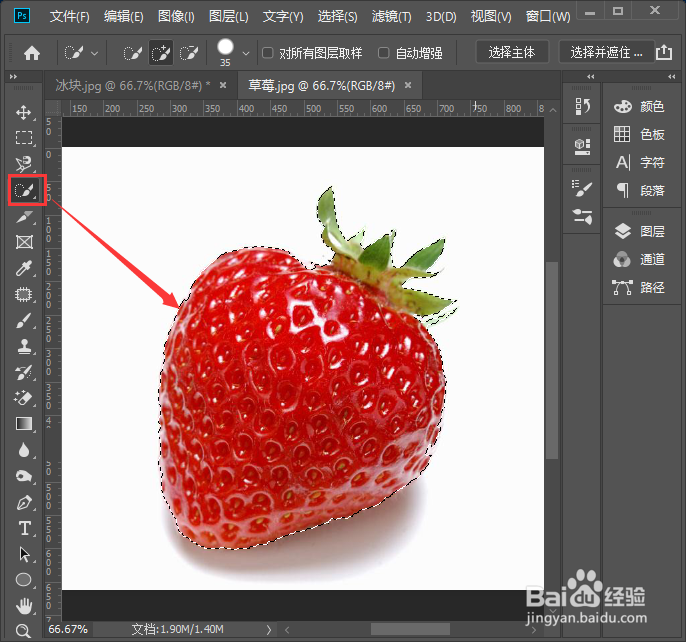The width and height of the screenshot is (686, 642).
Task: Open the 路径 panel
Action: [x=639, y=287]
